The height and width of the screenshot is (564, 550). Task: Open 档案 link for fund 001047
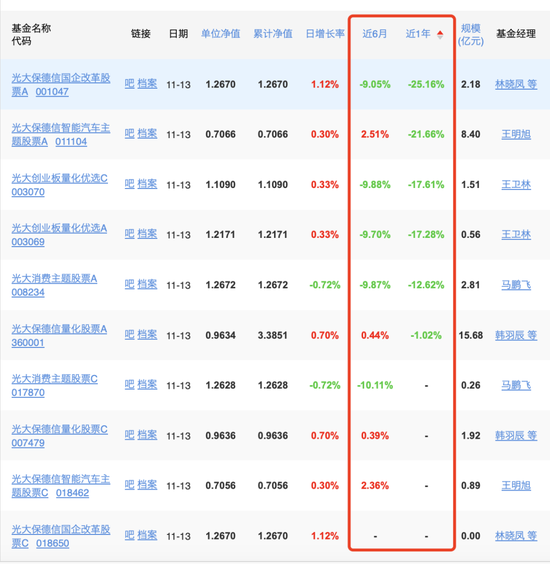pyautogui.click(x=147, y=84)
